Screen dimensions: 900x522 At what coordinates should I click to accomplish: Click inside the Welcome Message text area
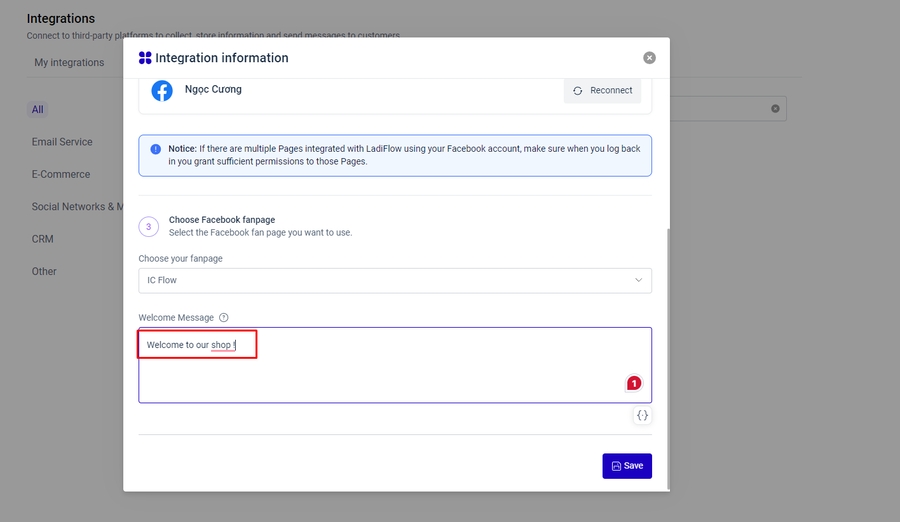pyautogui.click(x=395, y=375)
